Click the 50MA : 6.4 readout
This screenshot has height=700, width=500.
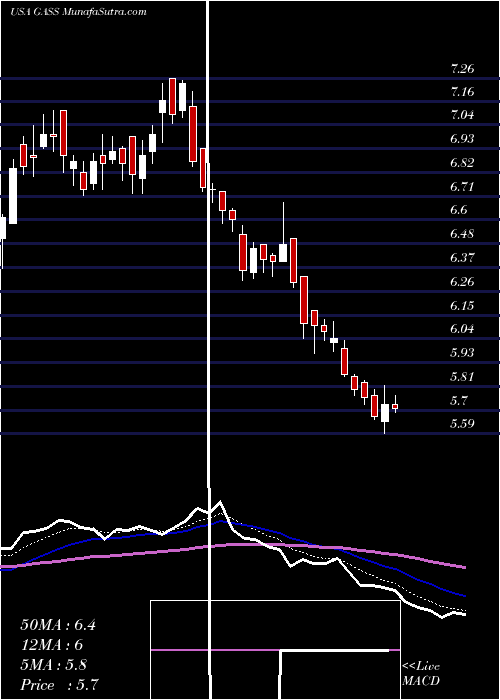pyautogui.click(x=58, y=625)
